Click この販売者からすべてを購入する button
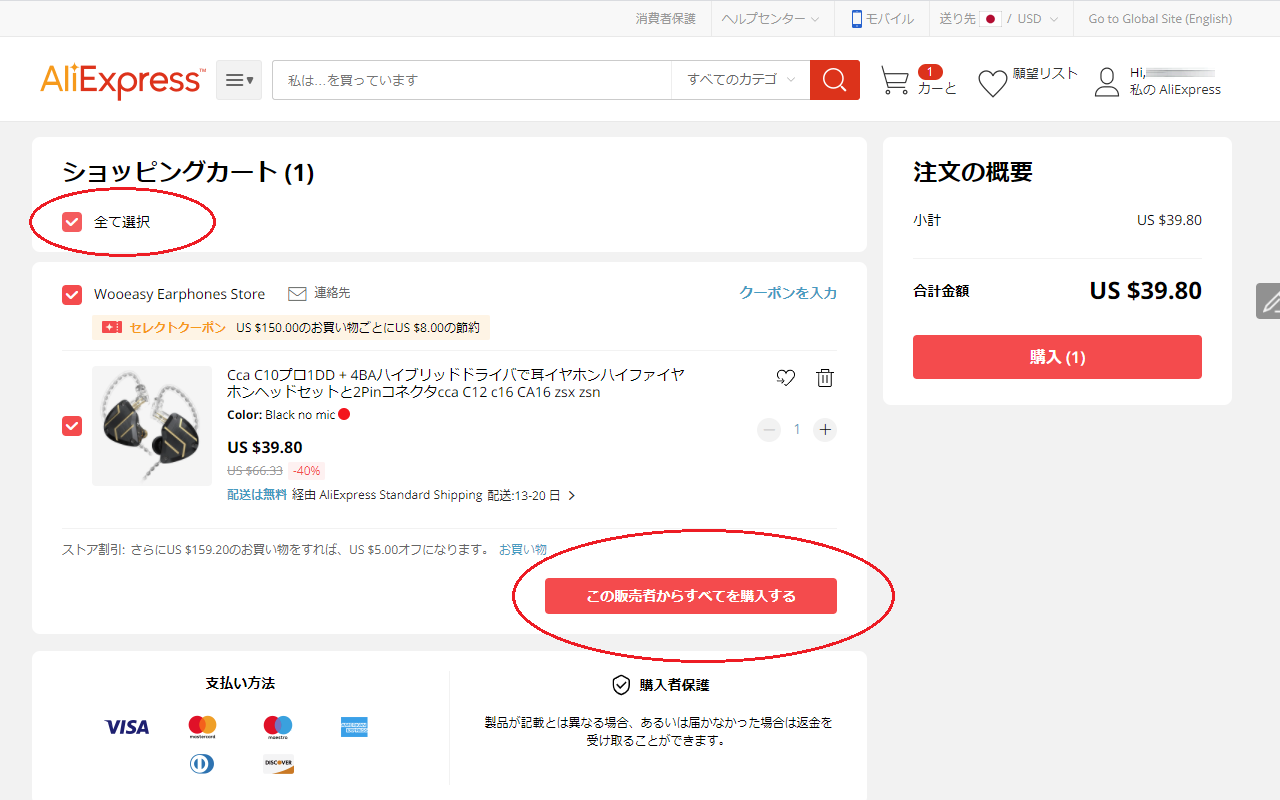The width and height of the screenshot is (1280, 800). (691, 596)
